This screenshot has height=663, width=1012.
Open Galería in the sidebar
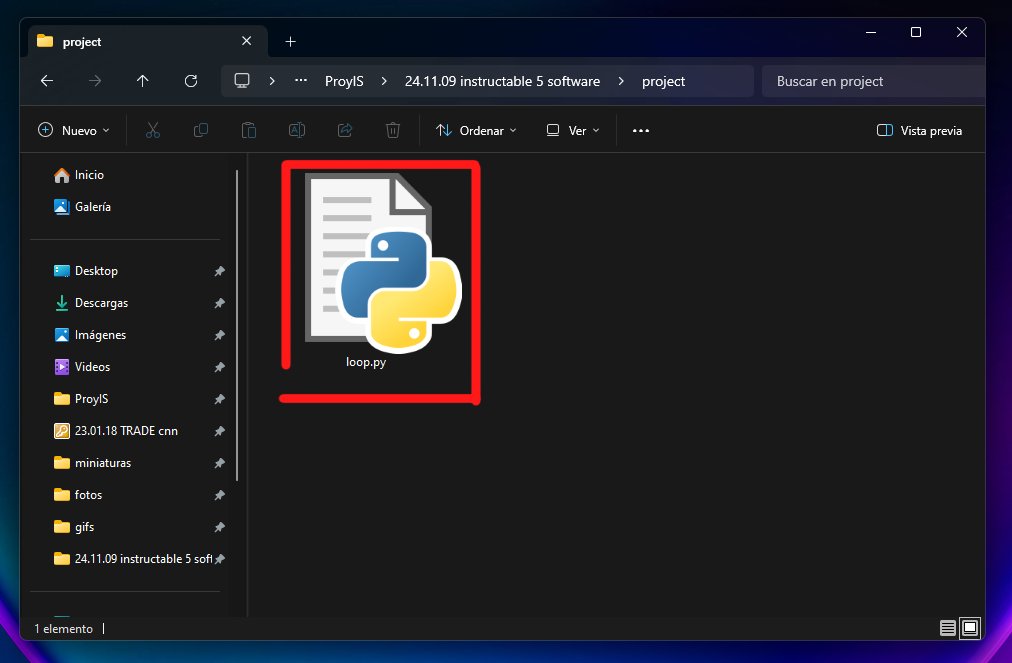(x=82, y=207)
